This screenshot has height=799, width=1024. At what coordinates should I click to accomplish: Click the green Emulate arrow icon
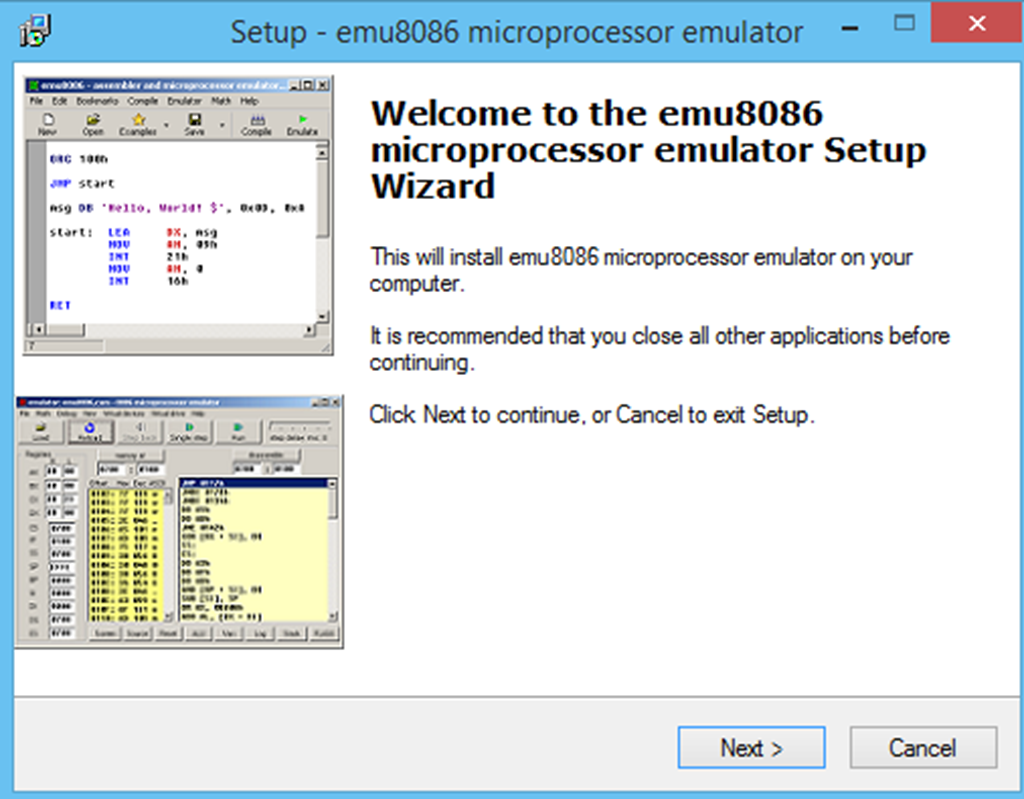(303, 118)
